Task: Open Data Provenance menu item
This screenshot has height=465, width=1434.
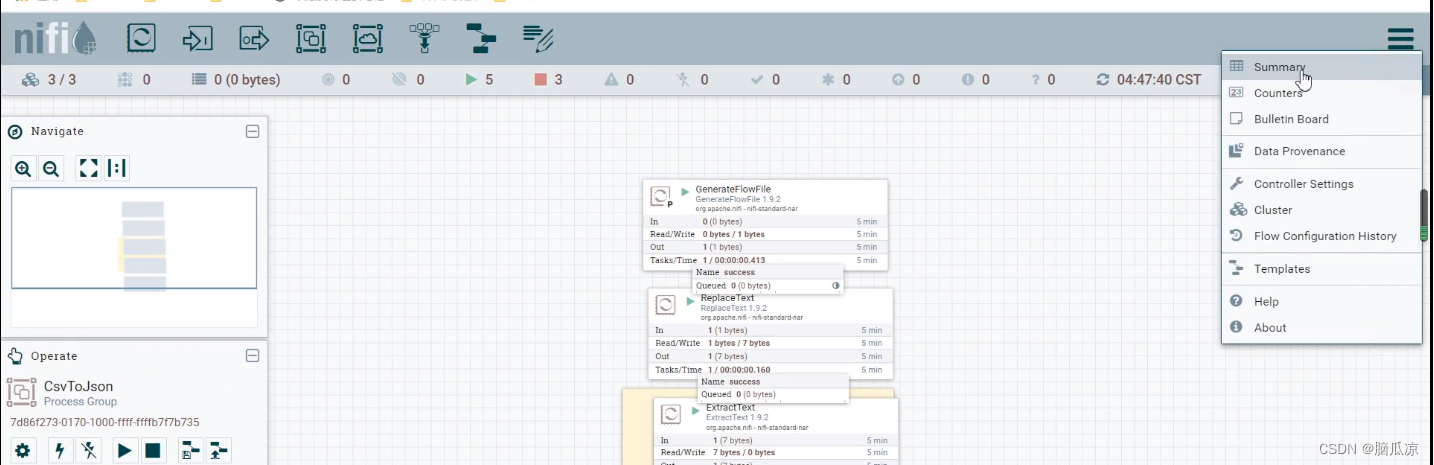Action: coord(1322,151)
